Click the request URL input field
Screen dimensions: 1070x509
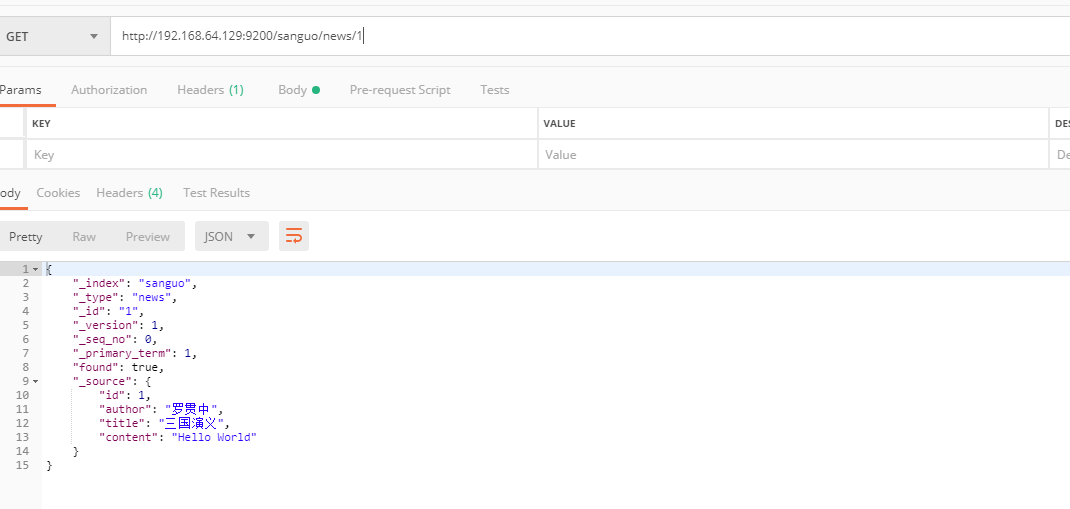click(x=590, y=36)
